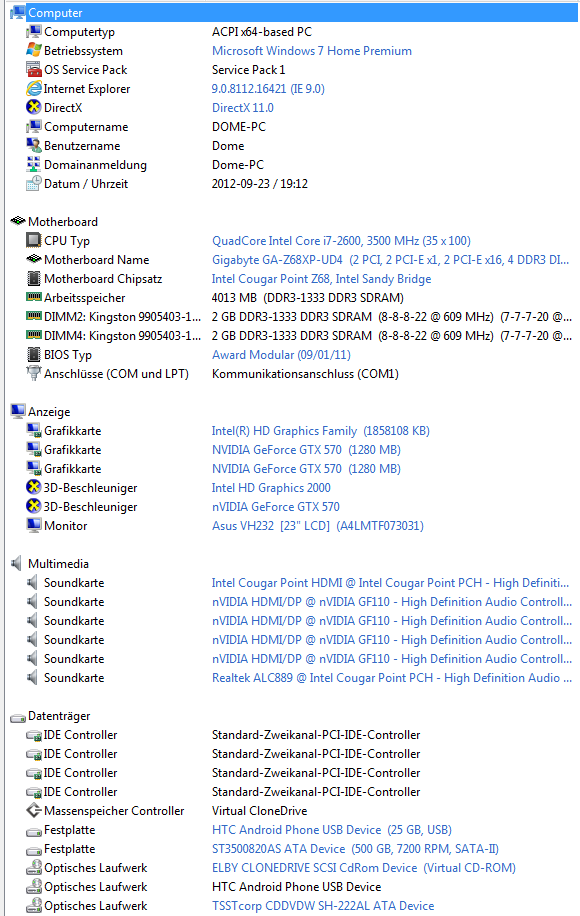Screen dimensions: 580x916
Task: Open the Gigabyte GA-Z68XP-UD4 link
Action: click(390, 260)
